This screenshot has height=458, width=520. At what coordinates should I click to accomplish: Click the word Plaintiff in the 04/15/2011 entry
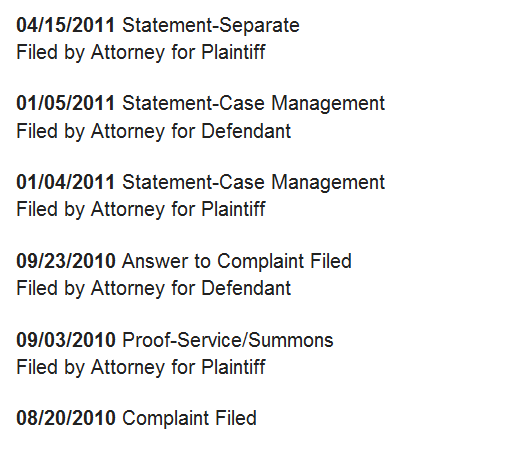(233, 52)
